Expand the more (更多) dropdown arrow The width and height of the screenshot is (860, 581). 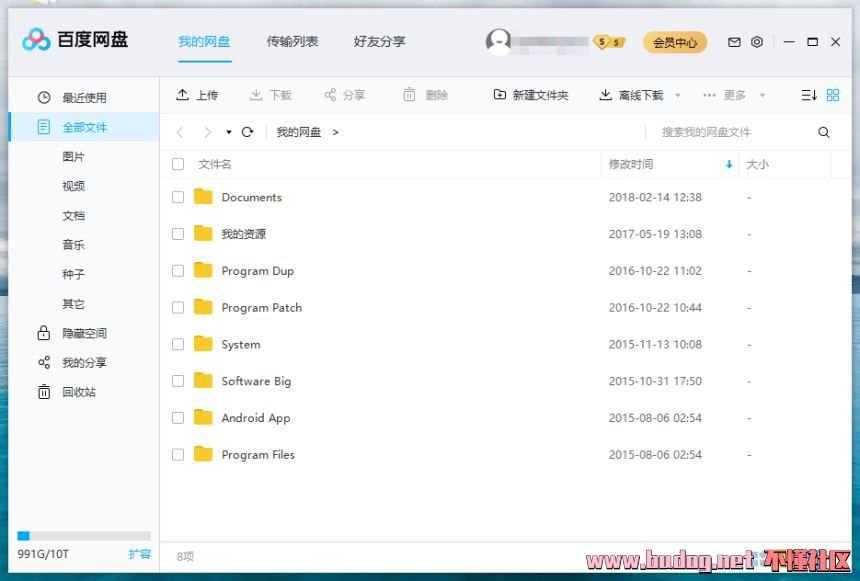pyautogui.click(x=762, y=96)
